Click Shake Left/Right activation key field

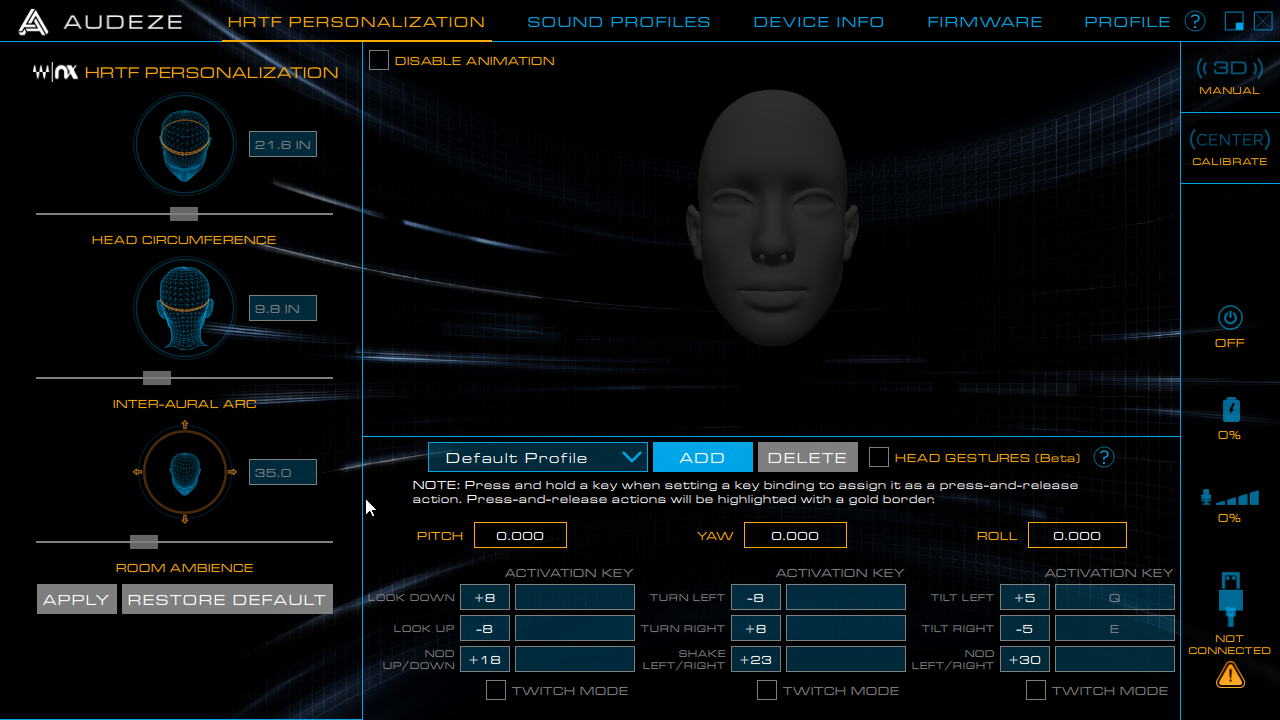point(846,659)
